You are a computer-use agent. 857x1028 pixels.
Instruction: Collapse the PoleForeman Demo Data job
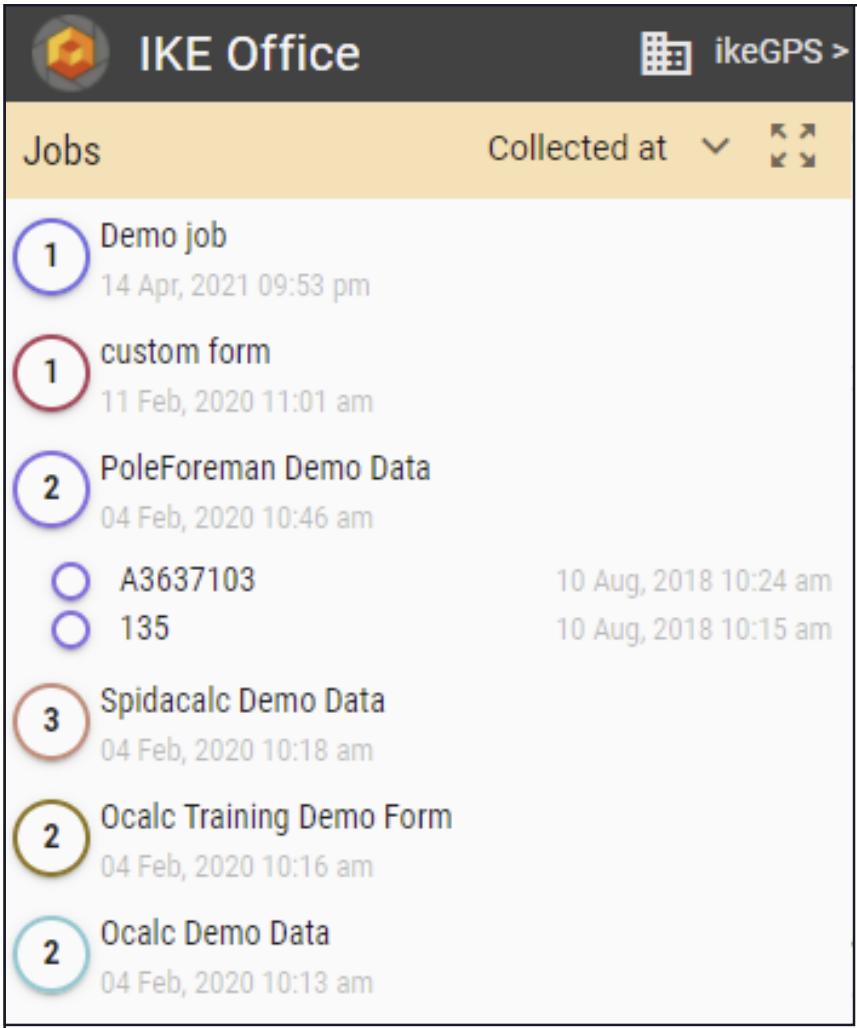[265, 469]
